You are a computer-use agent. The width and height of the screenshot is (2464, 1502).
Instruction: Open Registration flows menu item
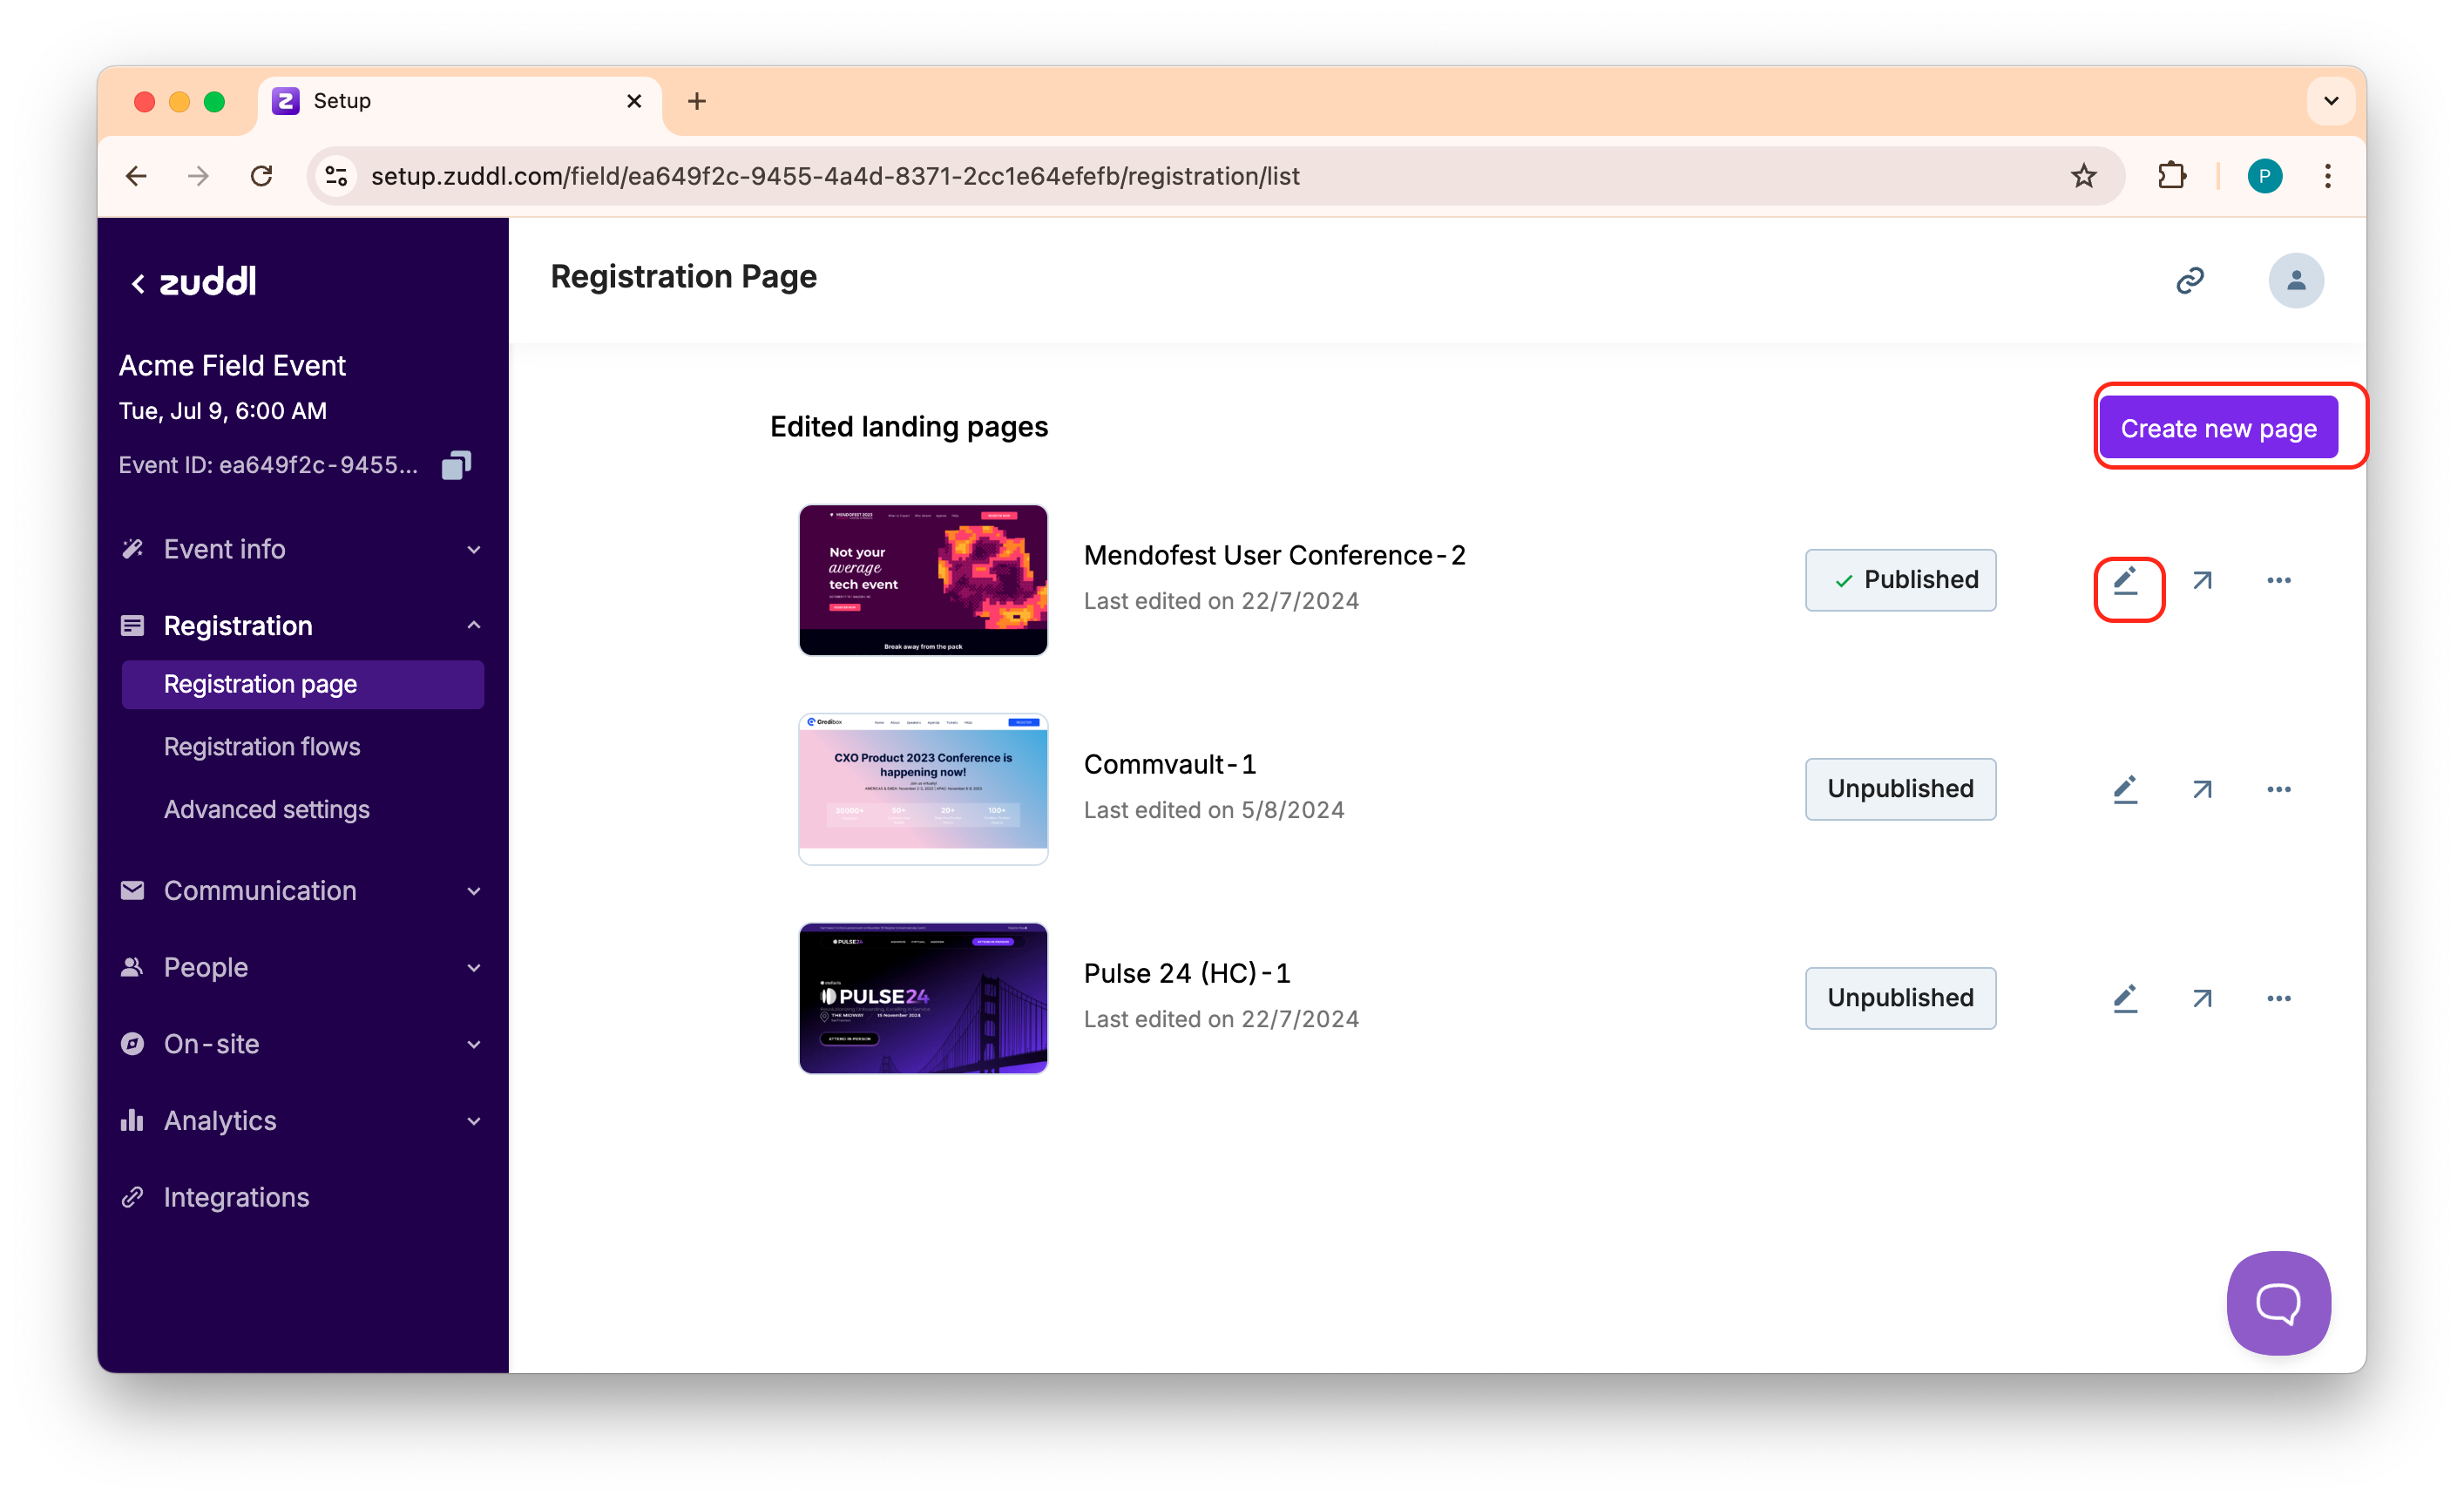click(262, 746)
